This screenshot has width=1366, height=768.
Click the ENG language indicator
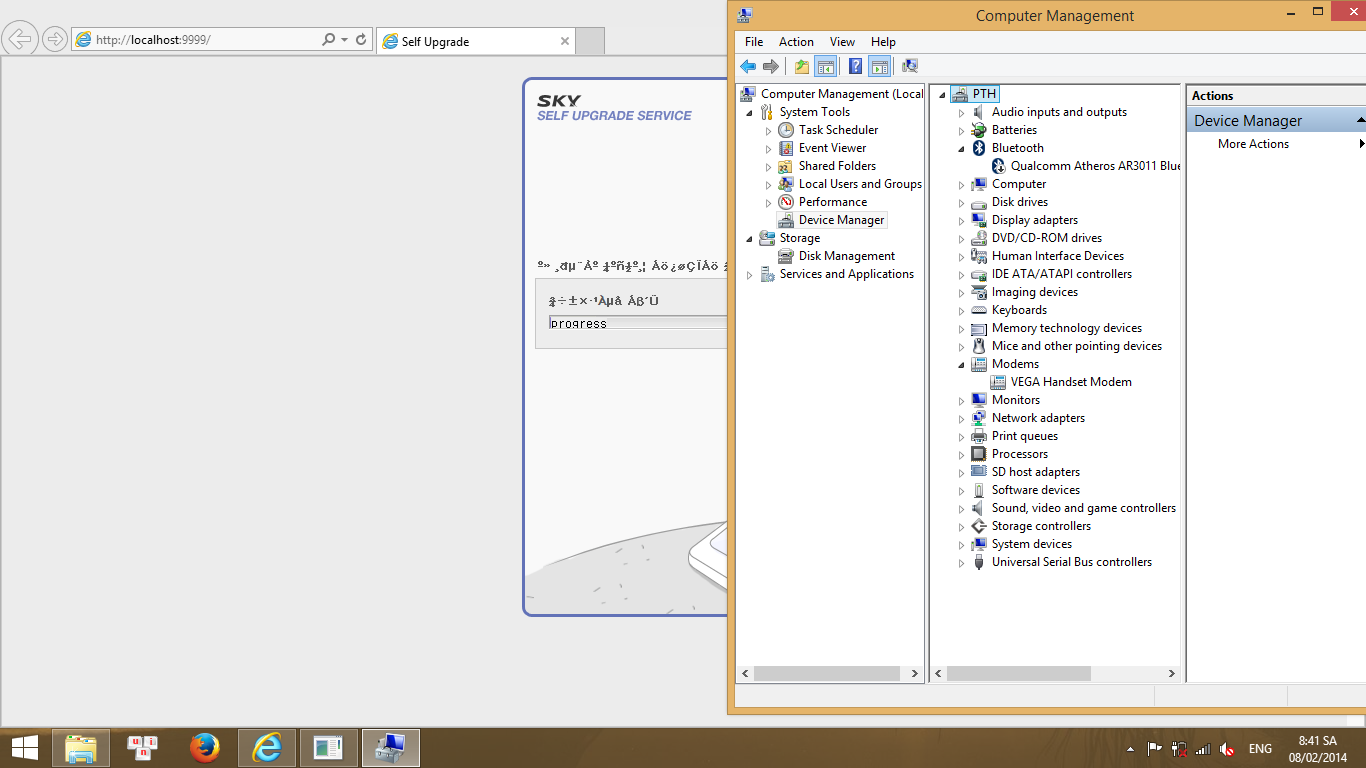coord(1260,748)
